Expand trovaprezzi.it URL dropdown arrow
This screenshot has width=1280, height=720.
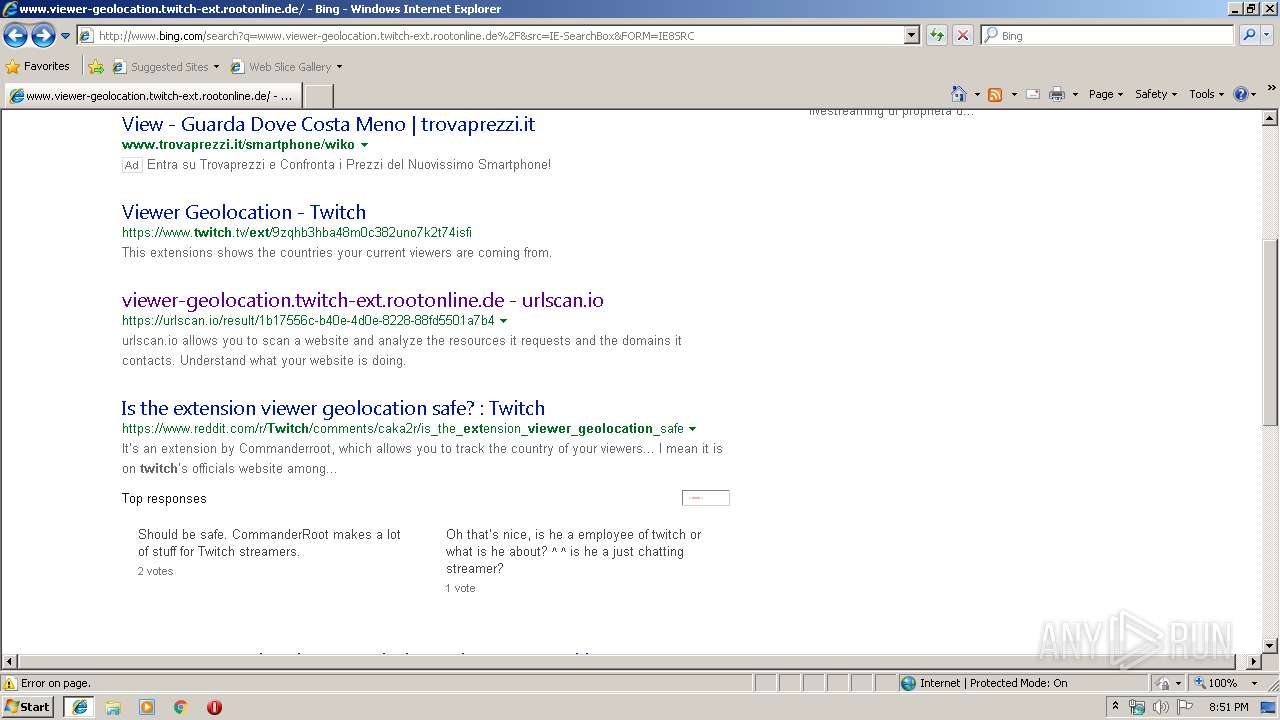pos(364,145)
